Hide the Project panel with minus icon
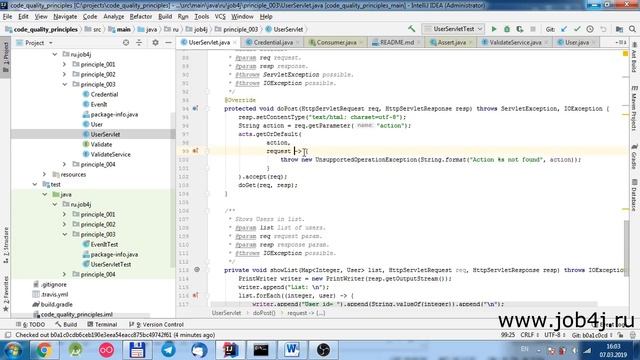Screen dimensions: 640x360 tap(168, 42)
